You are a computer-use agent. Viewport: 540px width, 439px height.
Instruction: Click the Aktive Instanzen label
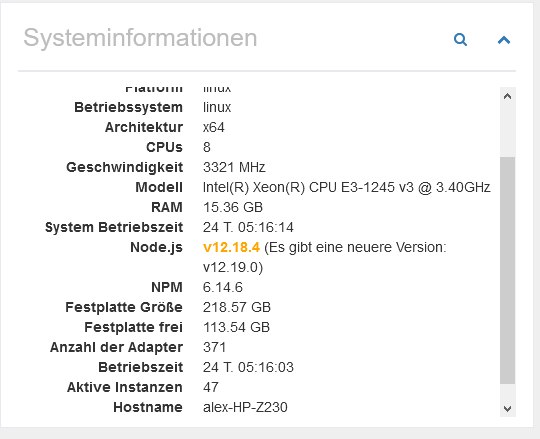point(125,387)
